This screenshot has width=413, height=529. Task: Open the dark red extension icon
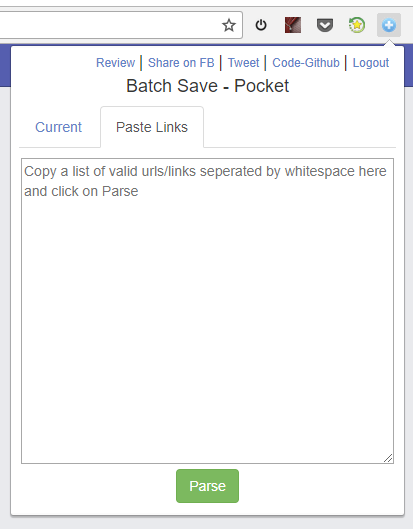(293, 25)
